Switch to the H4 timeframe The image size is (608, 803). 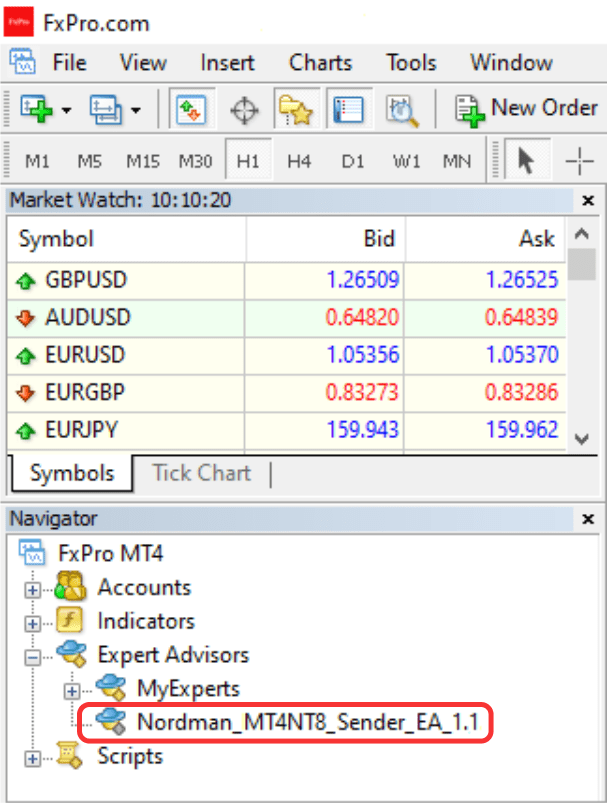[299, 160]
